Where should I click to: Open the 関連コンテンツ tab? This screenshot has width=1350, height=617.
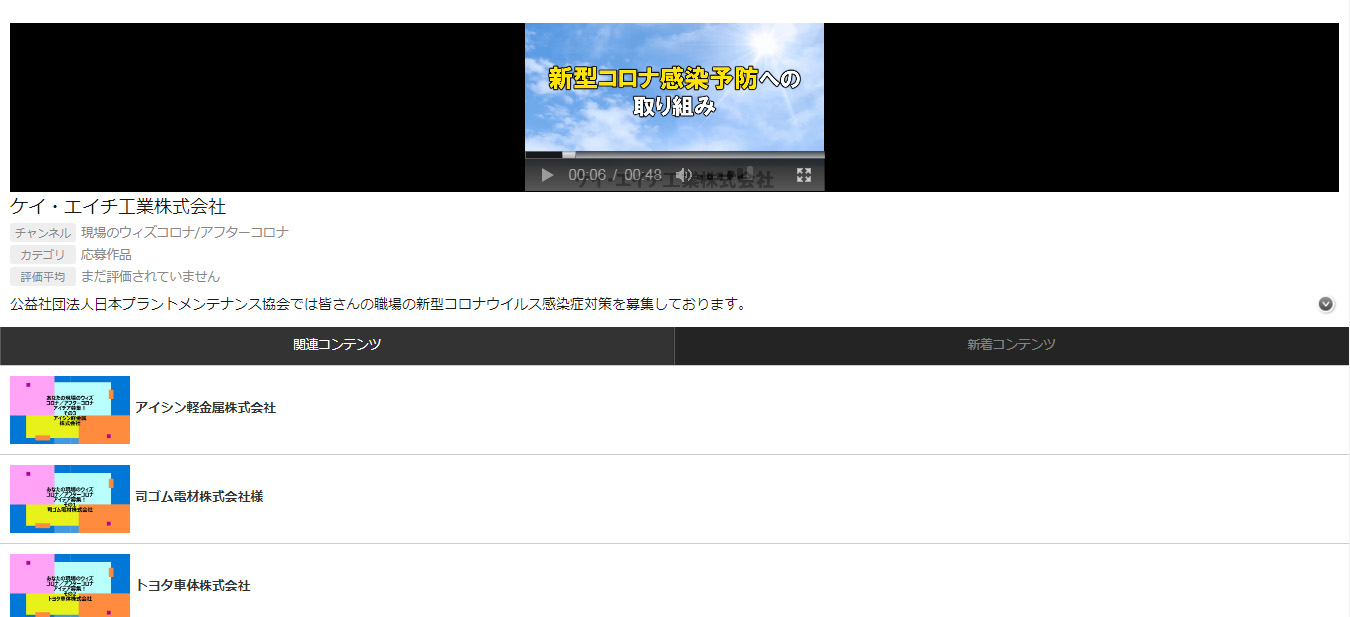[x=337, y=345]
